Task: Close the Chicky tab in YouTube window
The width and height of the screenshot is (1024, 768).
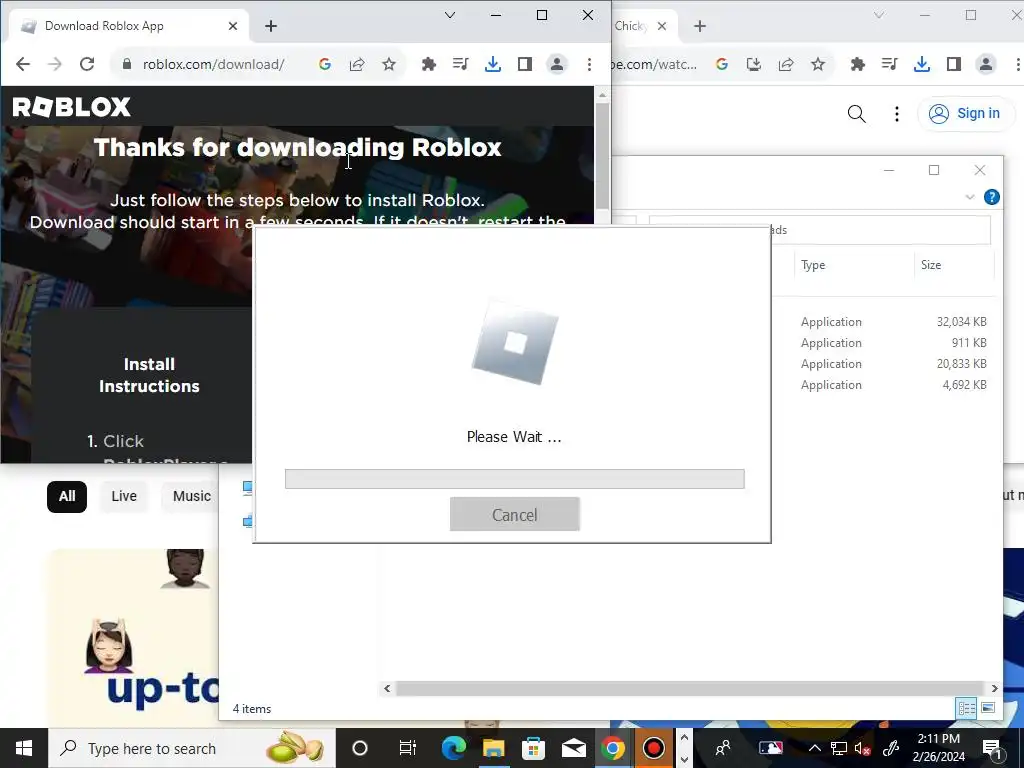Action: (662, 26)
